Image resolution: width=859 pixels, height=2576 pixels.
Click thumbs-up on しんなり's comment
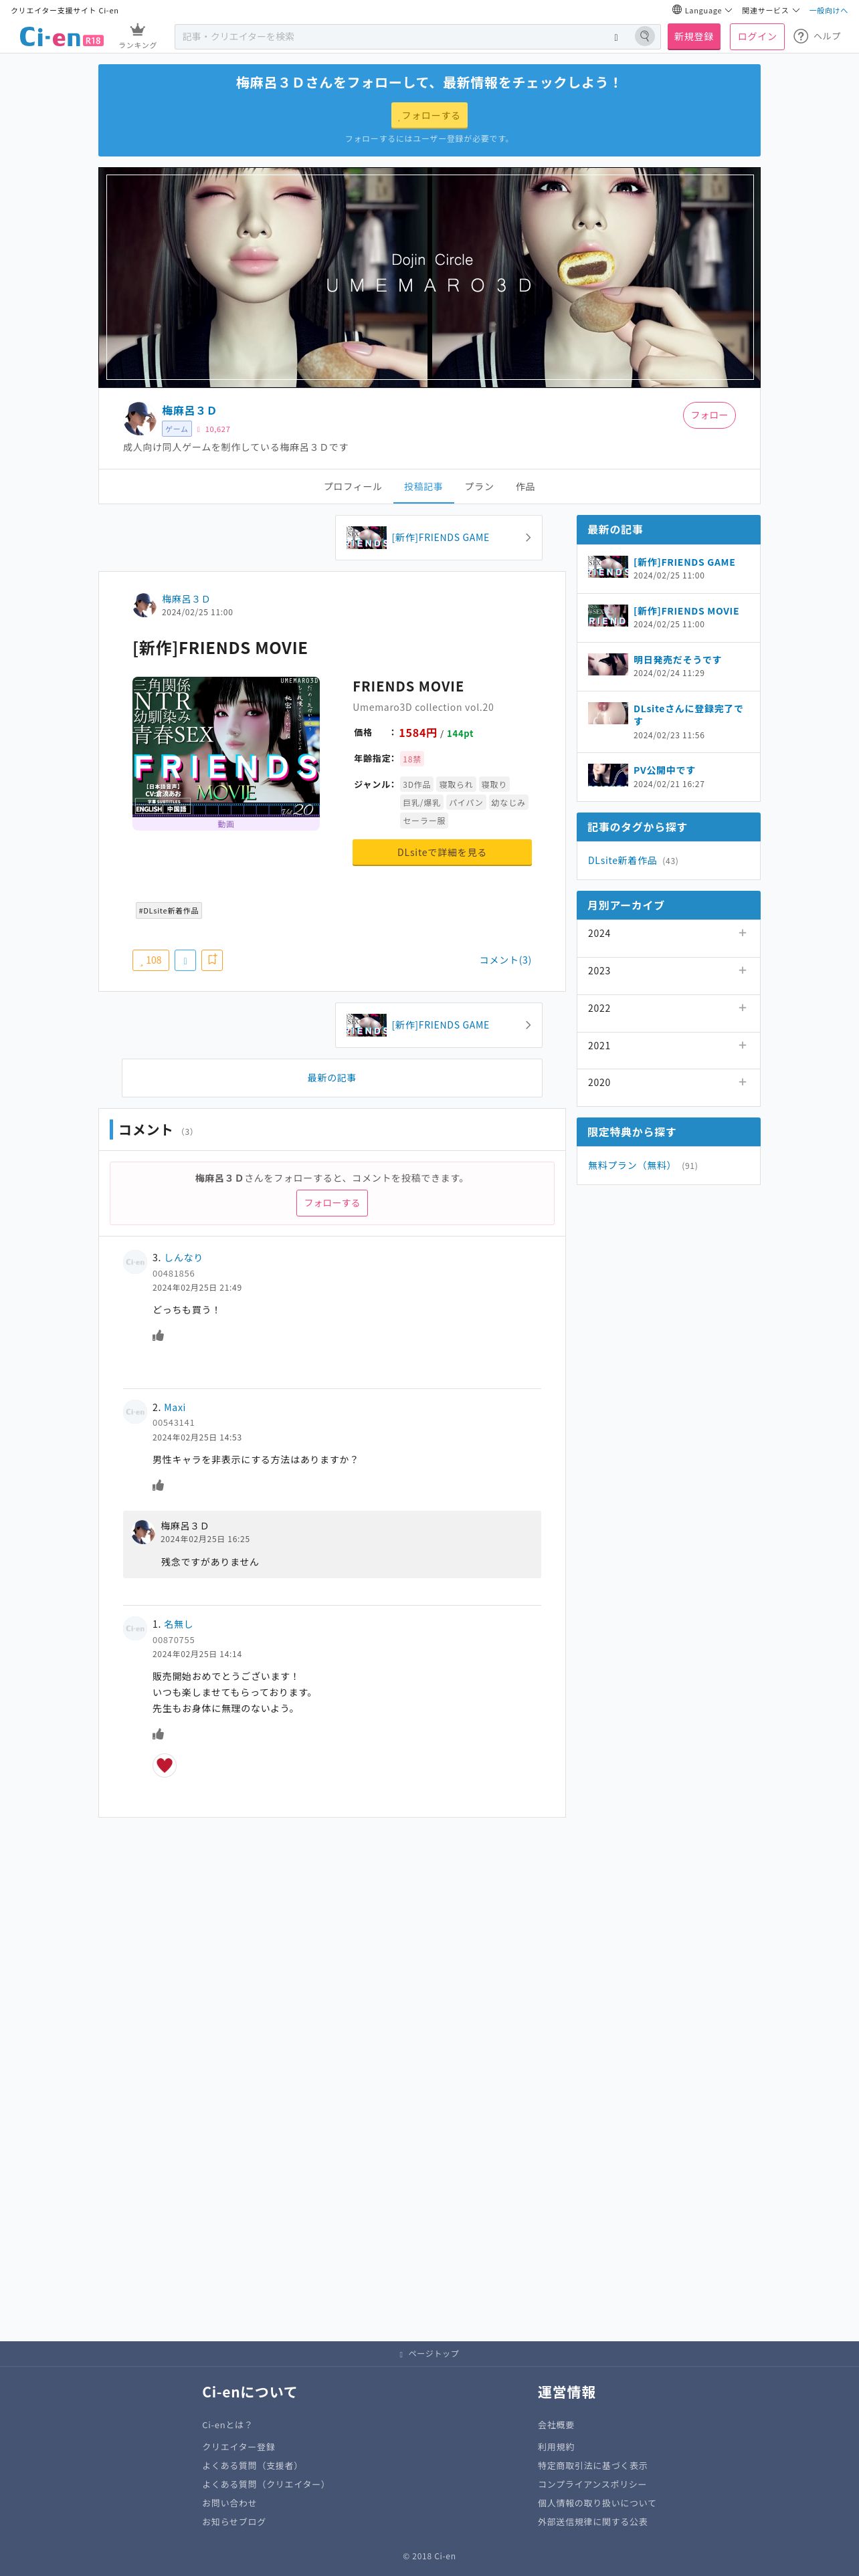click(158, 1336)
